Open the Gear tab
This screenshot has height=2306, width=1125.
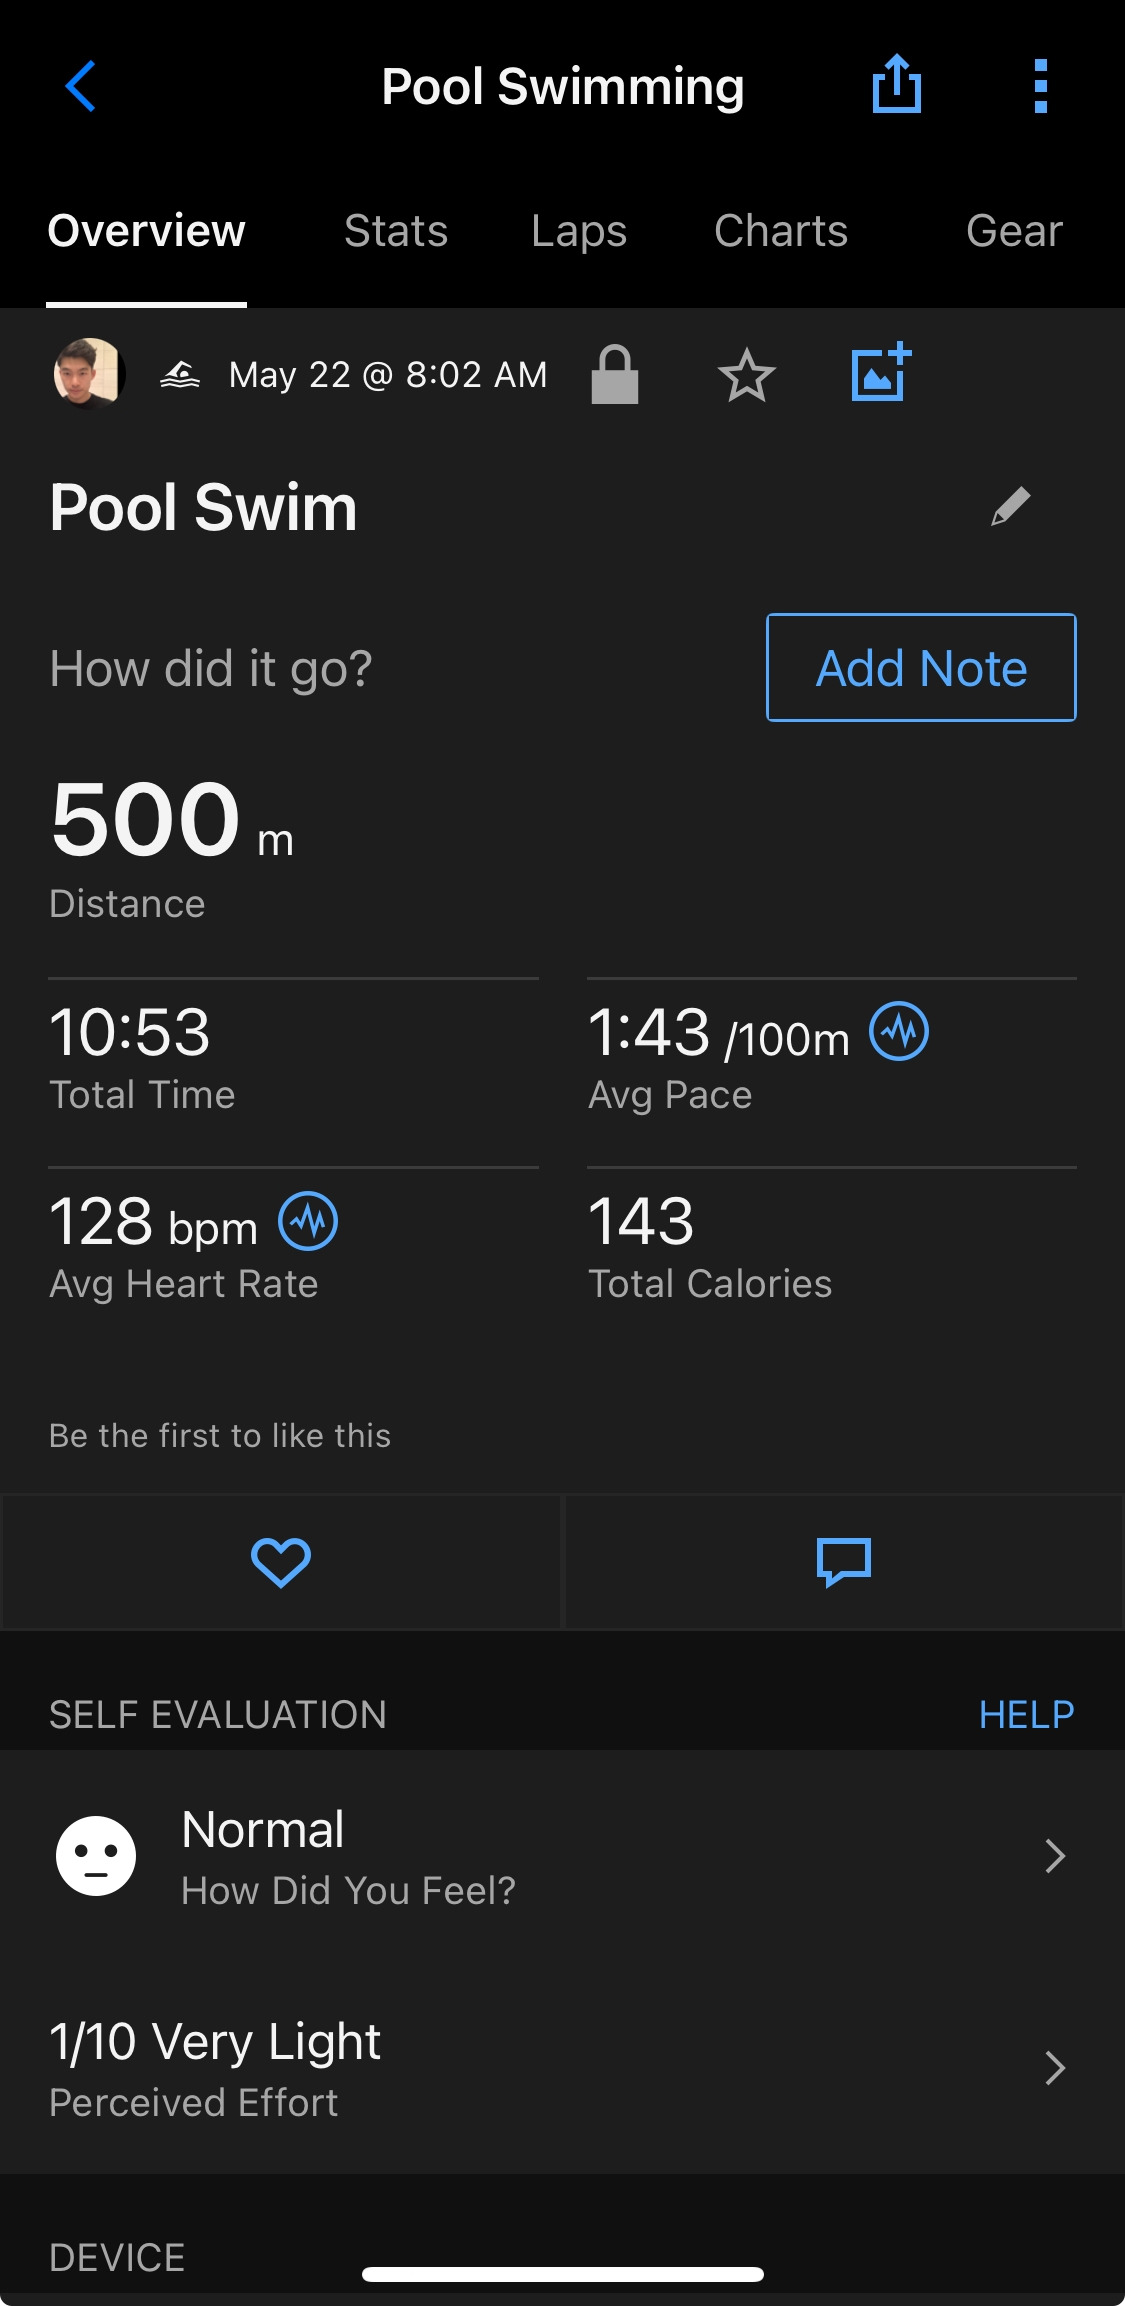click(1014, 231)
